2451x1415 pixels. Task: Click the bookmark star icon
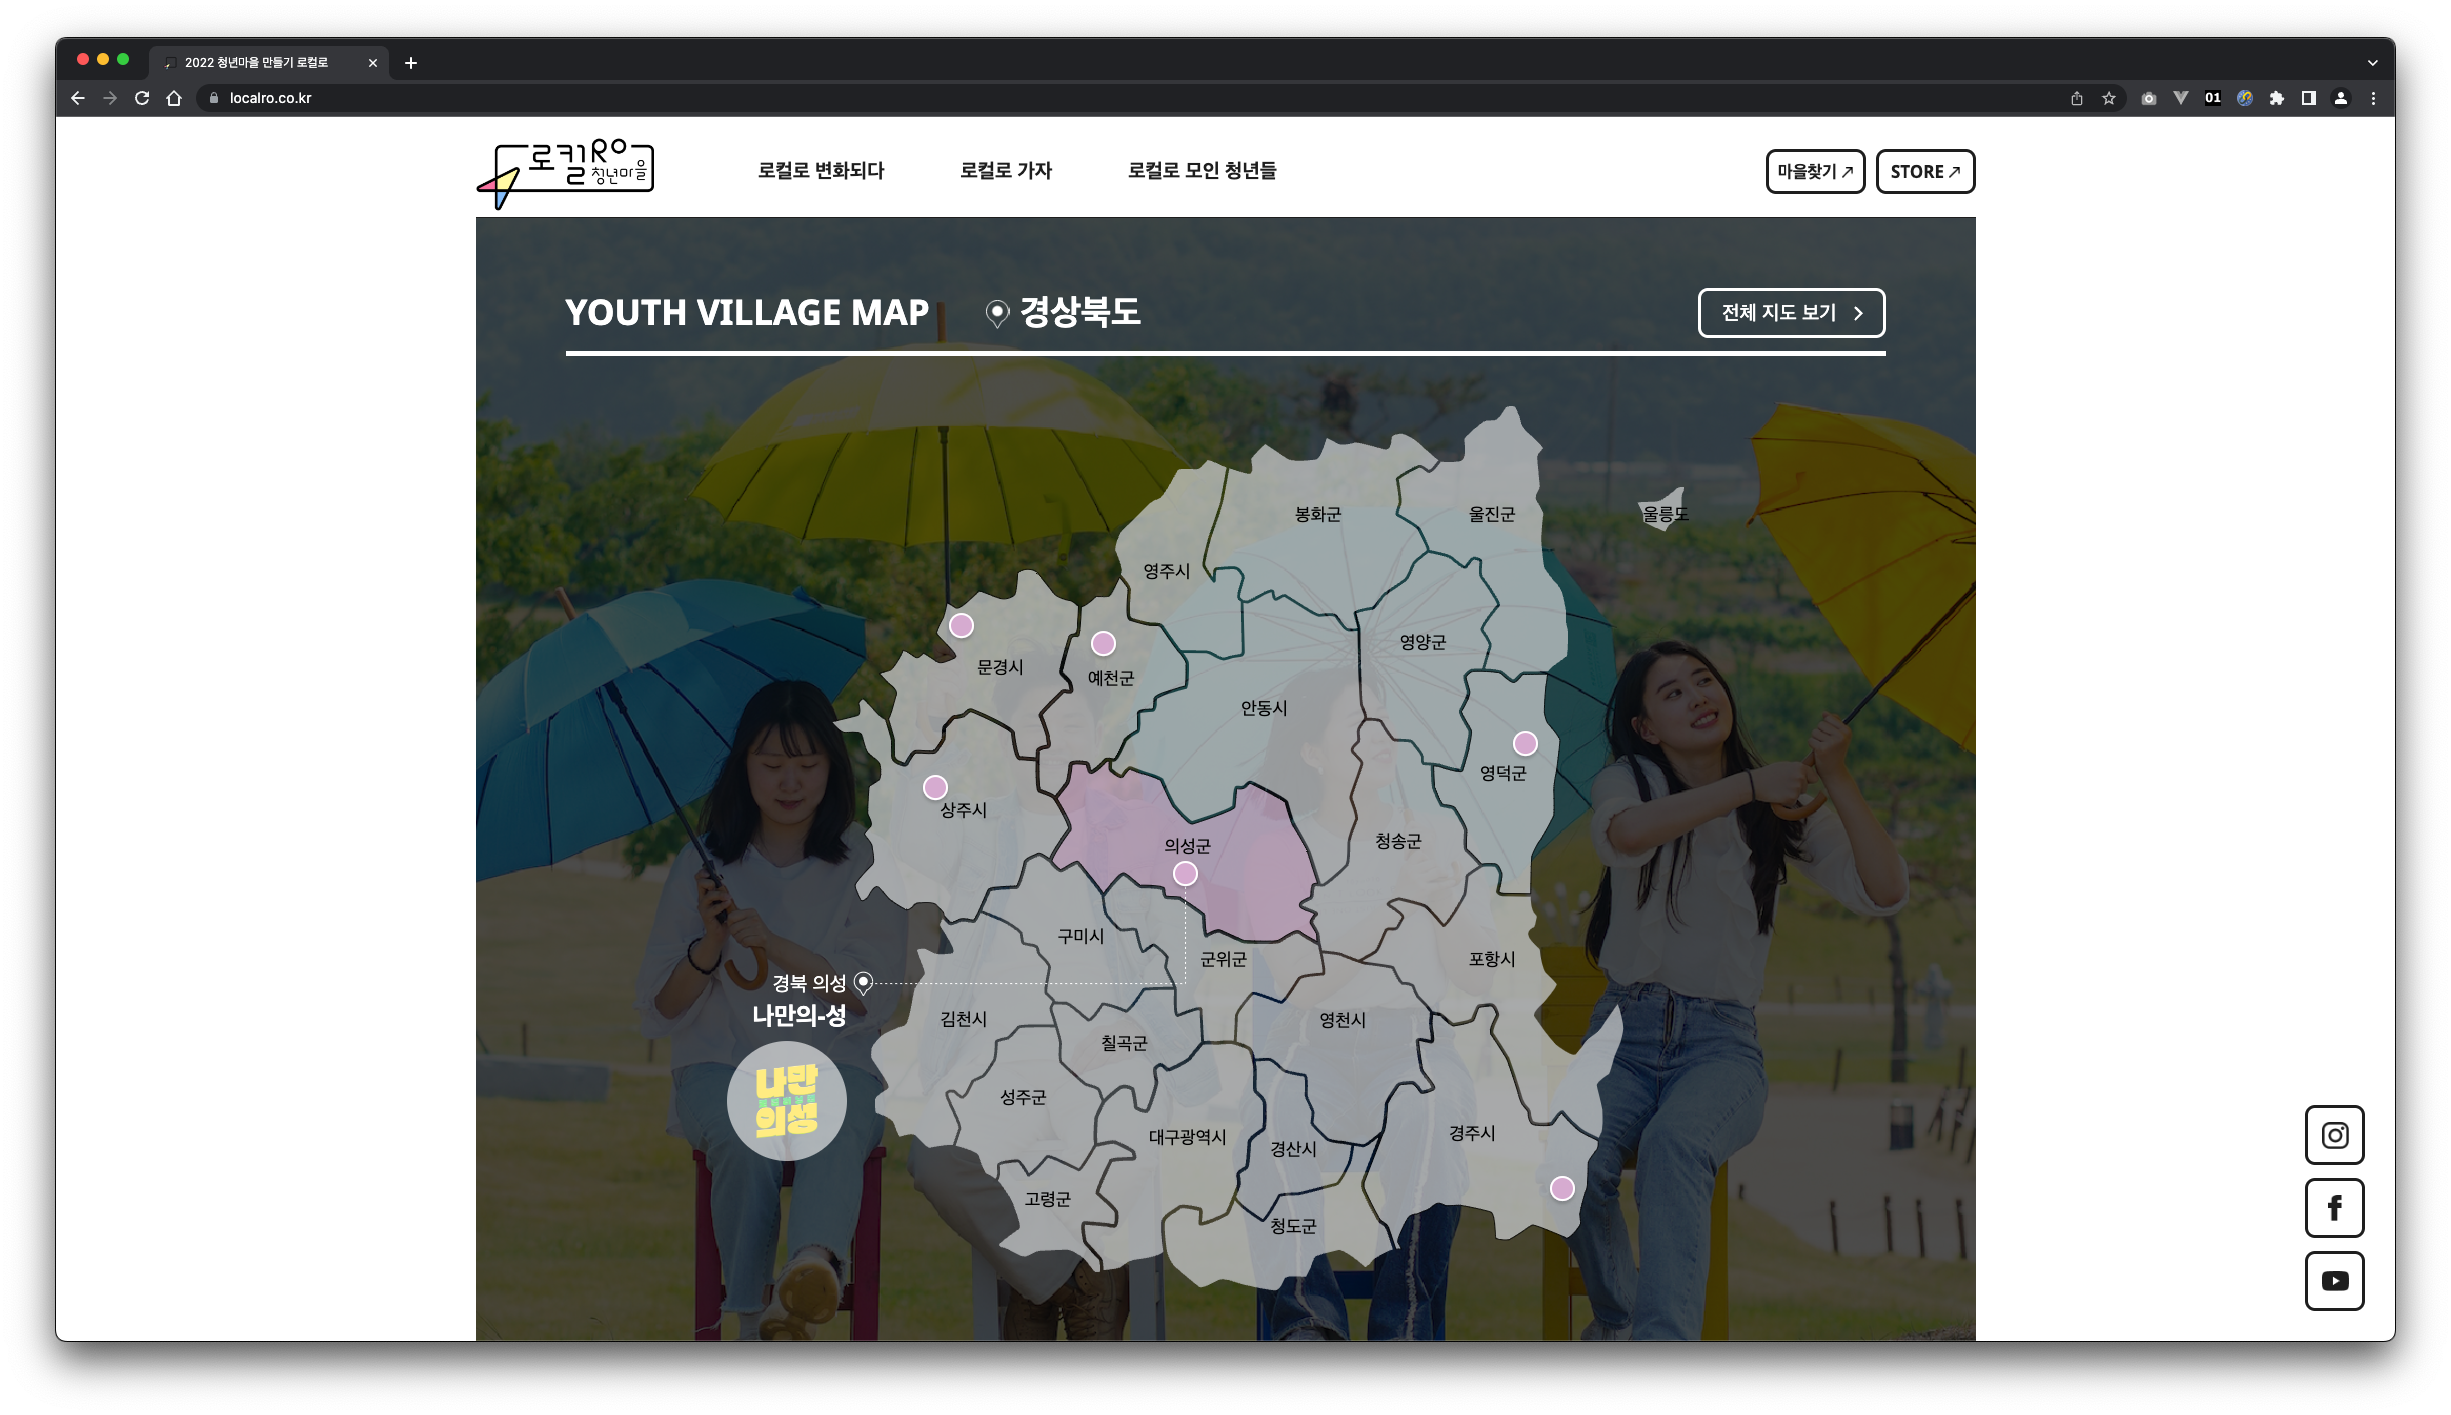tap(2109, 98)
